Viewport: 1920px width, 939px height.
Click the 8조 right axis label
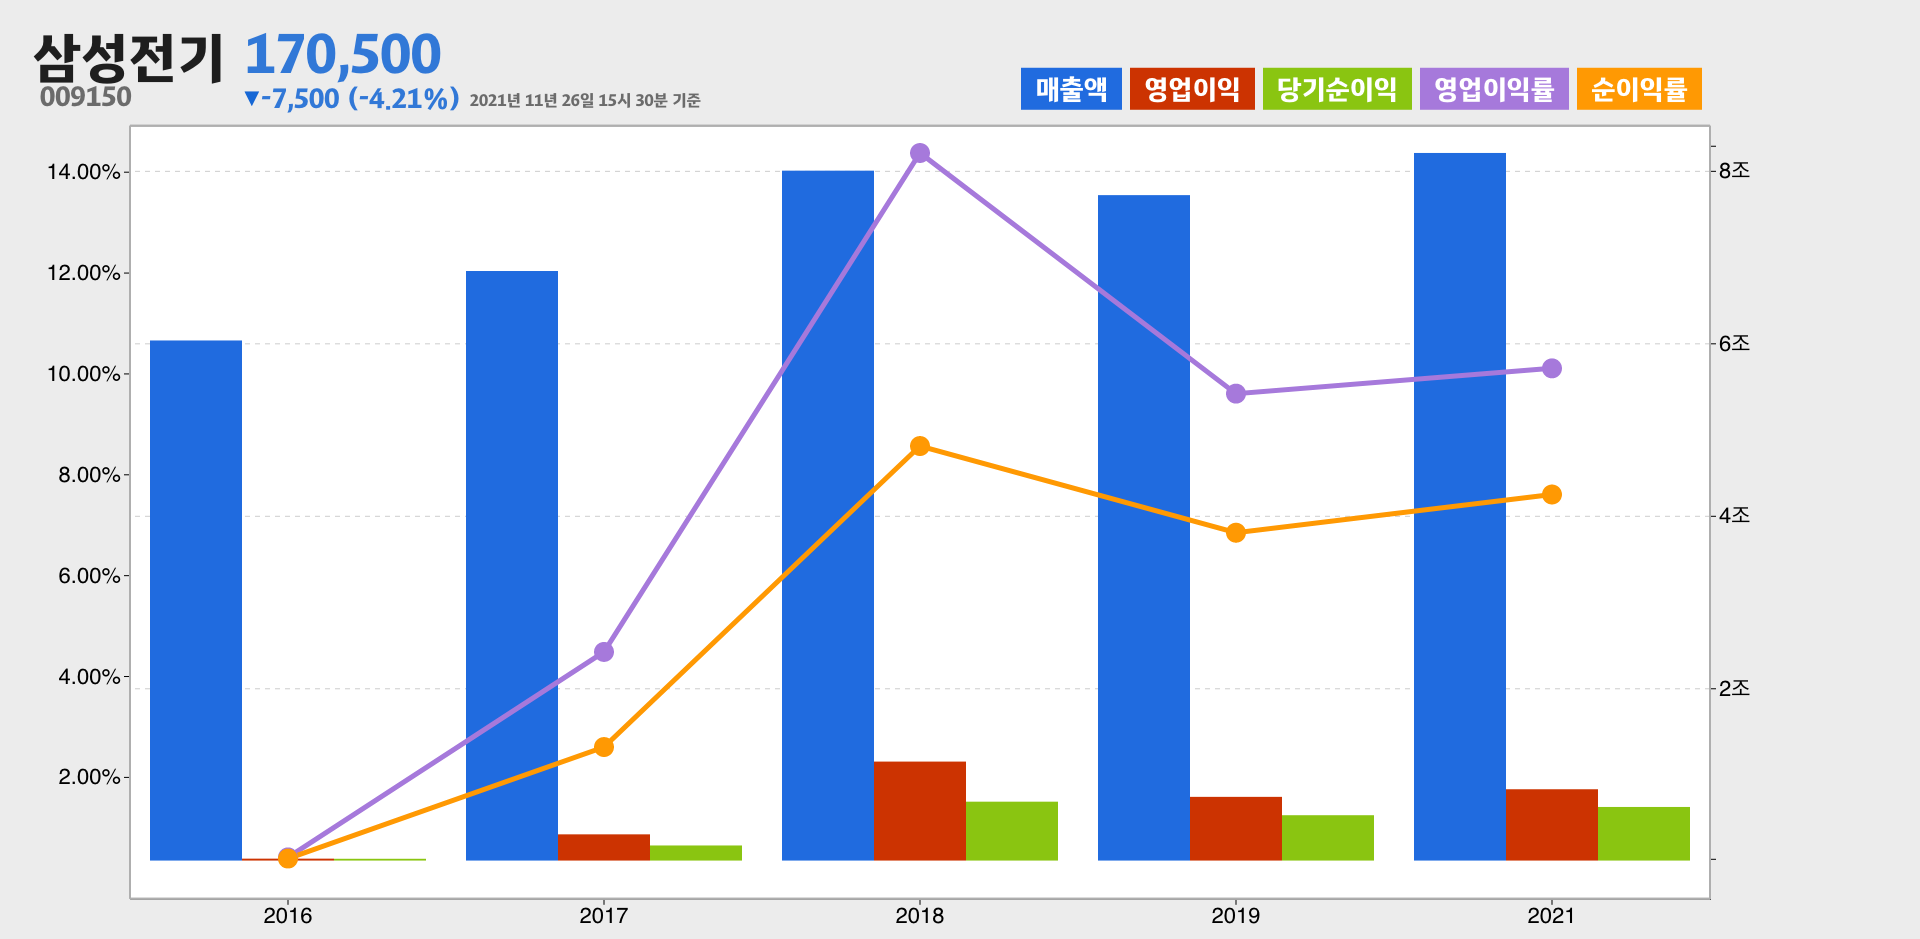[1734, 171]
